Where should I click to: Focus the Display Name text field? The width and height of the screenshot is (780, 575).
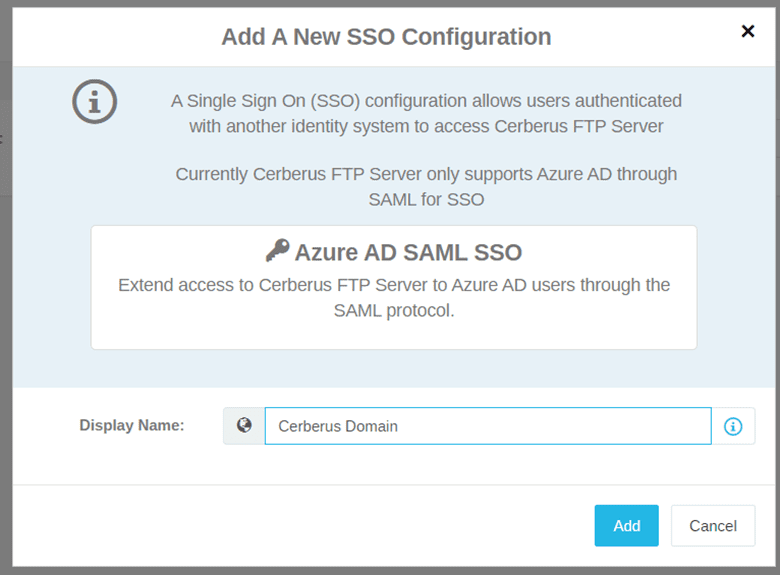click(x=488, y=426)
